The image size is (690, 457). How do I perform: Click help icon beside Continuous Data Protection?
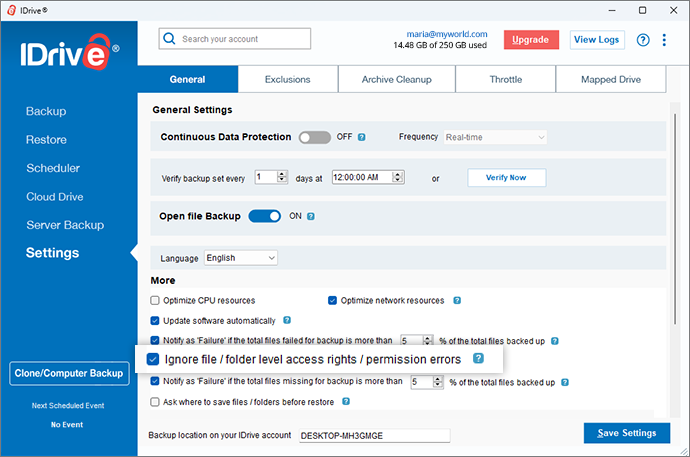(361, 137)
